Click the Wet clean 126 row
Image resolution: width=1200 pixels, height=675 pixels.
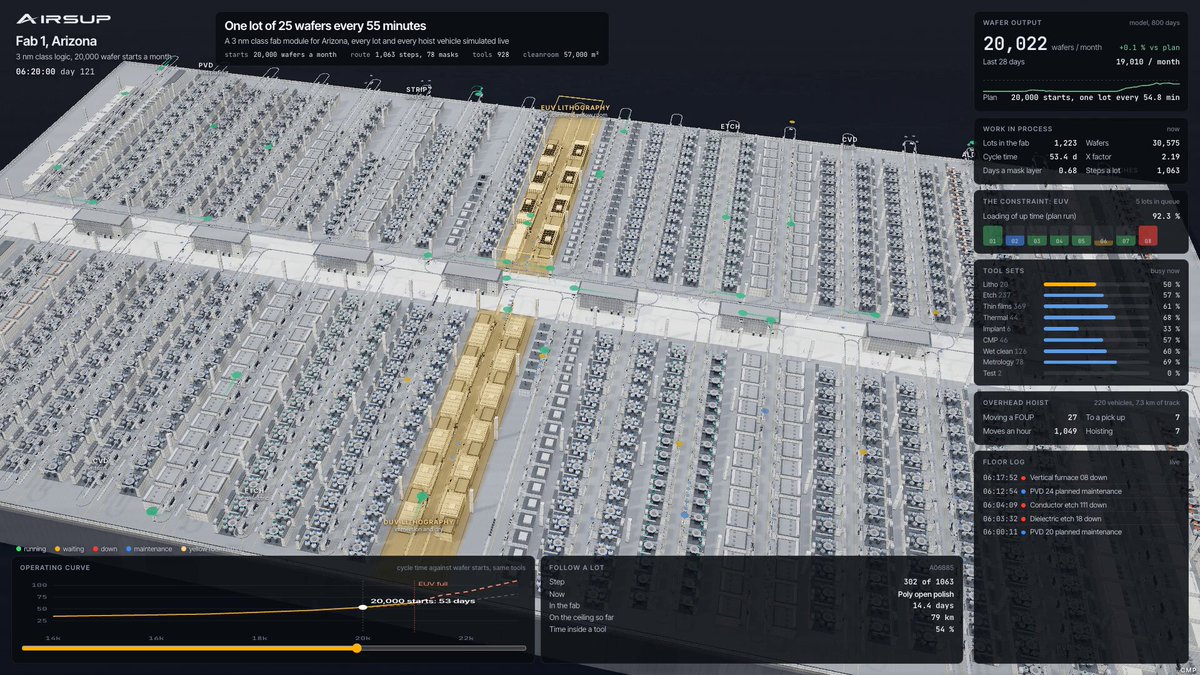coord(1081,351)
